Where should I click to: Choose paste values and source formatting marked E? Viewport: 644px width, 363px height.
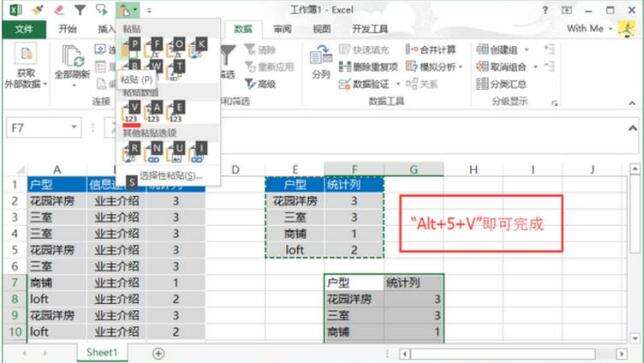[x=175, y=112]
